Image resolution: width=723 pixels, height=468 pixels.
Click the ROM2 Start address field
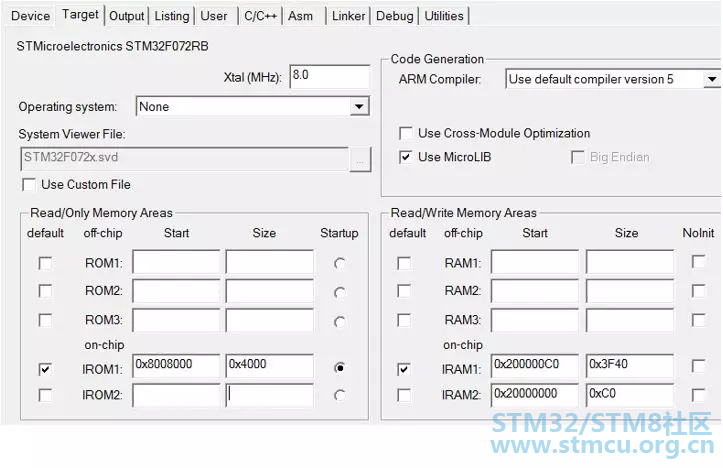(x=176, y=290)
